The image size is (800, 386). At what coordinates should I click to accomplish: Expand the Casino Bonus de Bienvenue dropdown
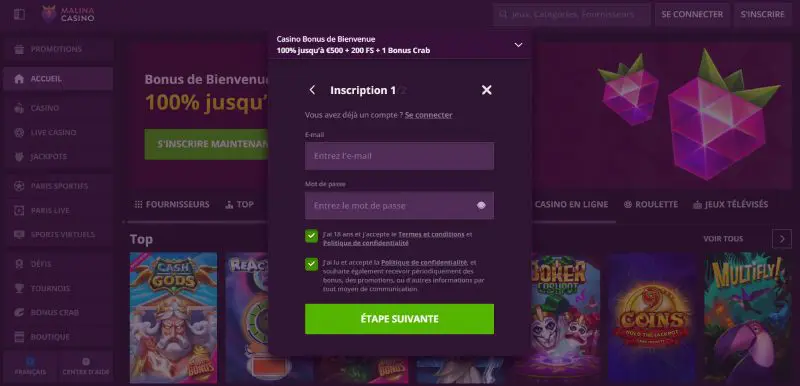(x=518, y=45)
